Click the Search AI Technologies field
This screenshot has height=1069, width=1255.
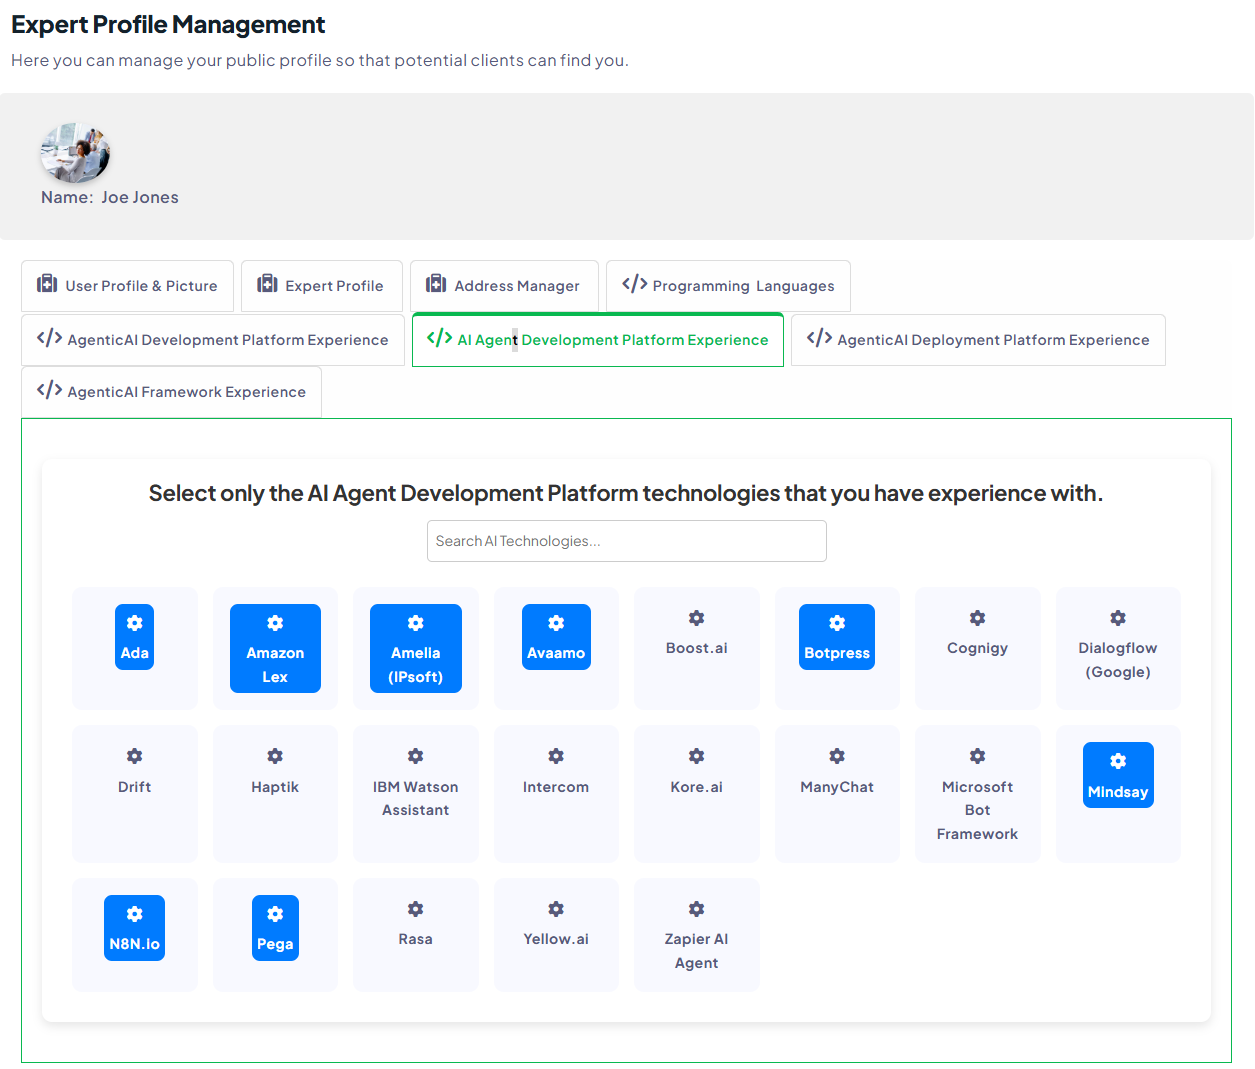pos(626,541)
